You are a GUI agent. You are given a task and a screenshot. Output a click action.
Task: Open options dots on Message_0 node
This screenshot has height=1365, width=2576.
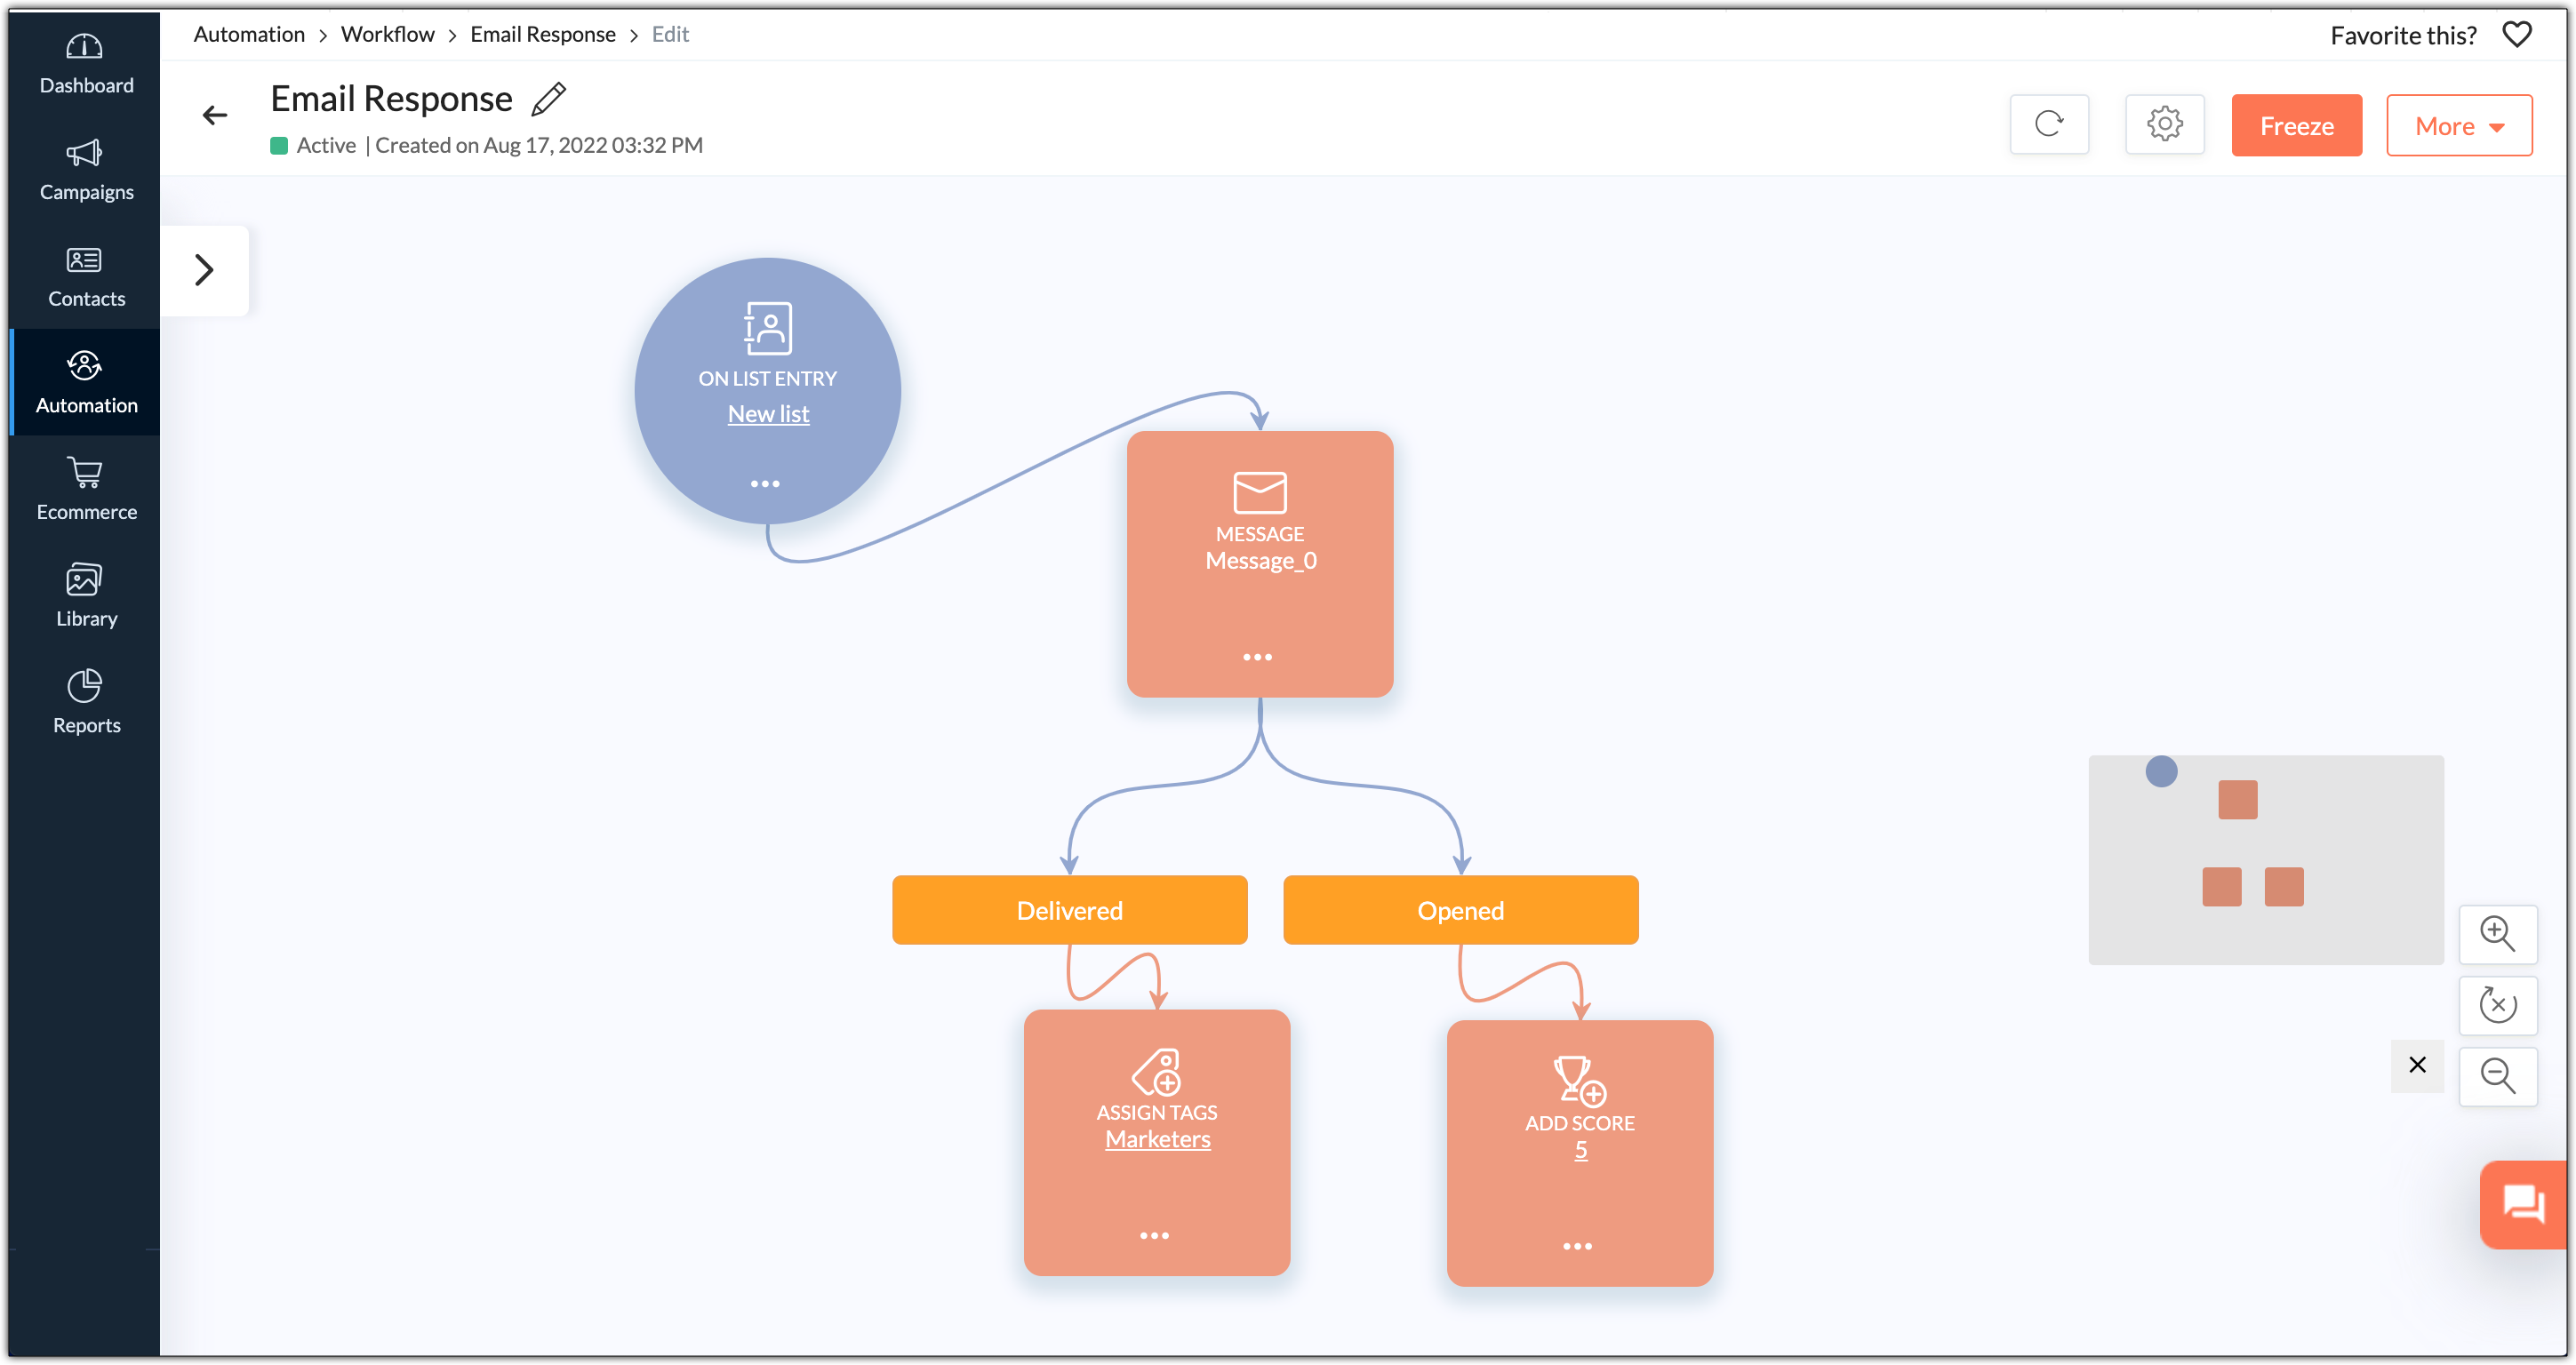[x=1257, y=657]
